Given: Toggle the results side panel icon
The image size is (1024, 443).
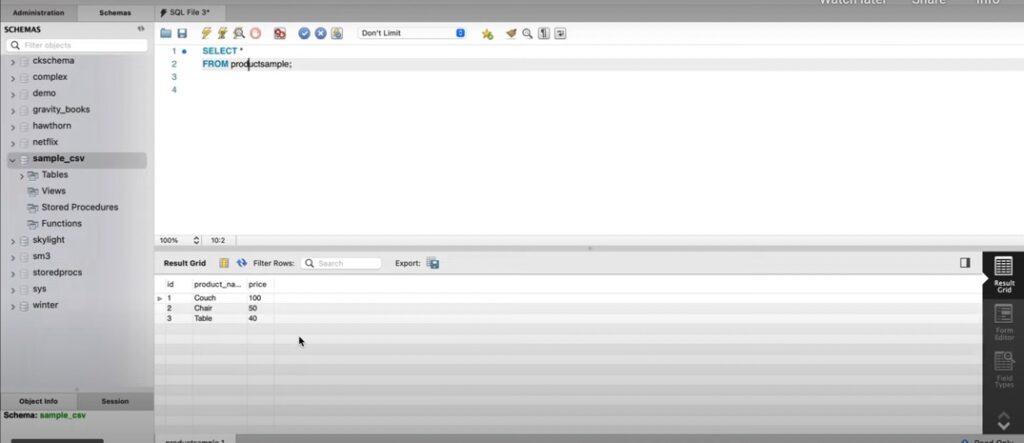Looking at the screenshot, I should coord(965,263).
